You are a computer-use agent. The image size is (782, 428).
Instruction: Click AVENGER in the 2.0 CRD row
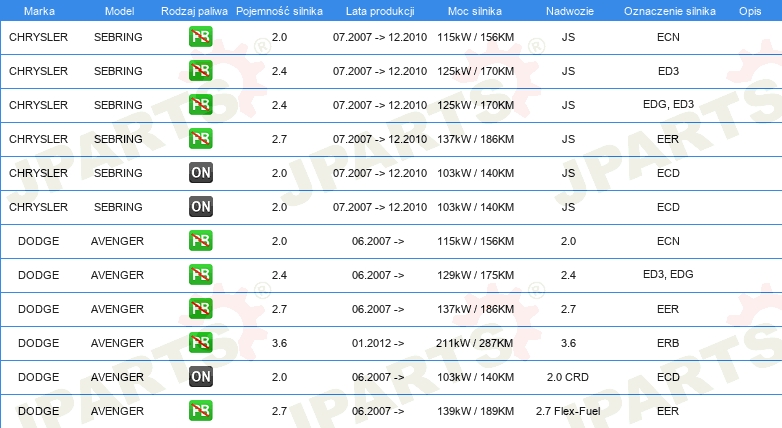pyautogui.click(x=117, y=377)
